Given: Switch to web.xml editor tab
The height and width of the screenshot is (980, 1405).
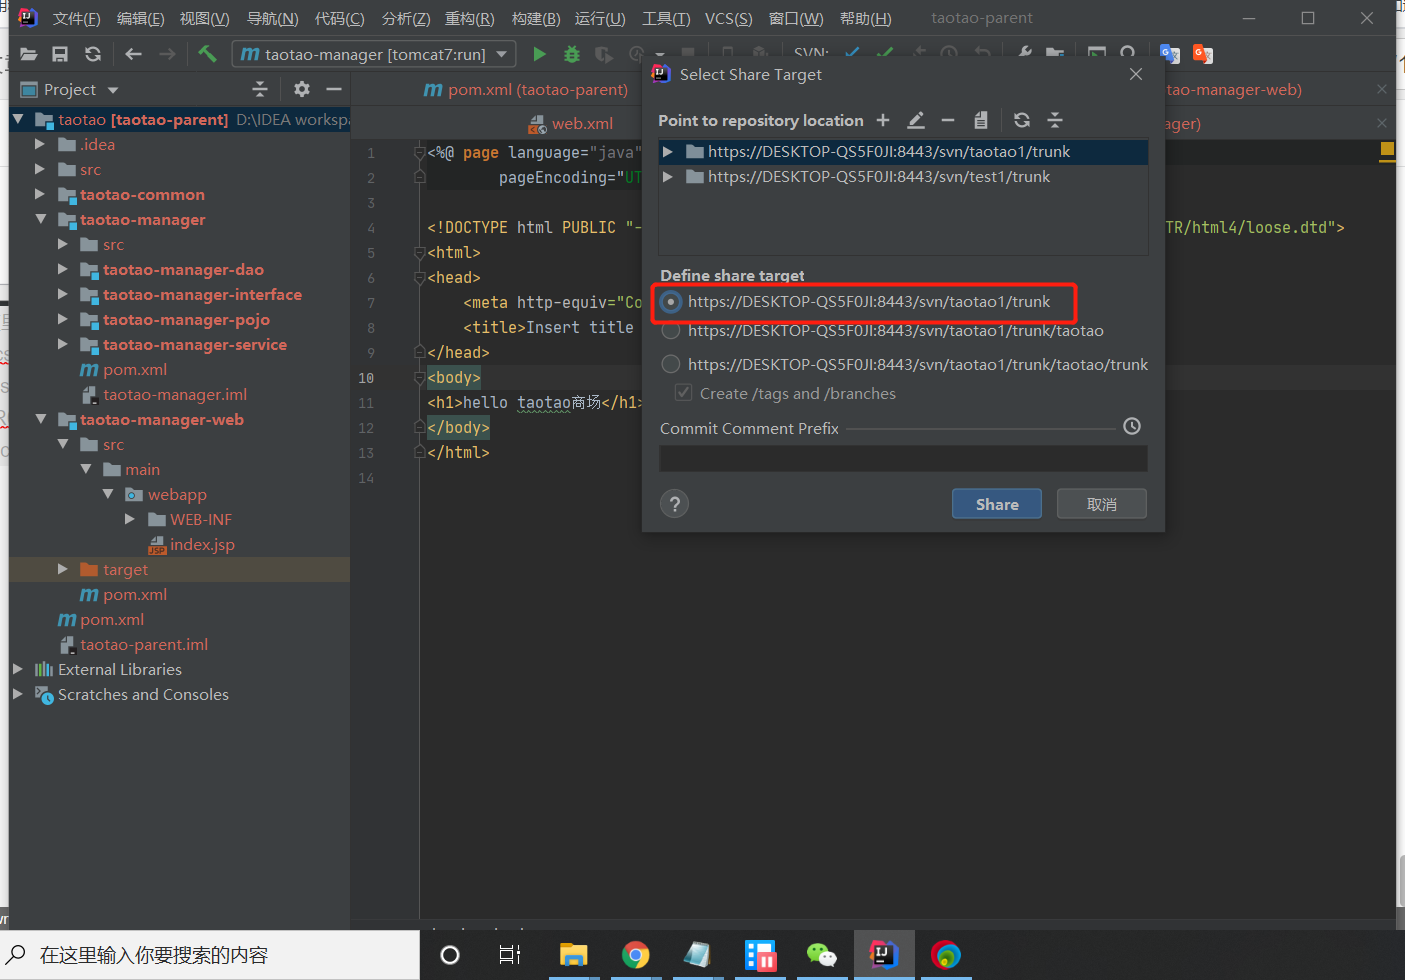Looking at the screenshot, I should coord(570,124).
